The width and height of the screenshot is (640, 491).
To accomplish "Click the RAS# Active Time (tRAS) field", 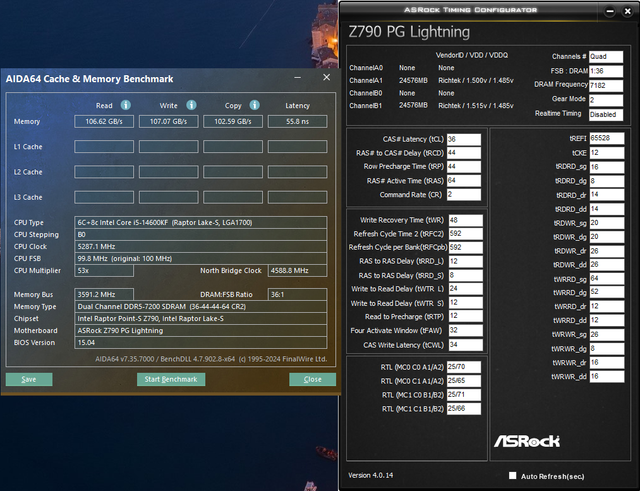I will tap(464, 181).
